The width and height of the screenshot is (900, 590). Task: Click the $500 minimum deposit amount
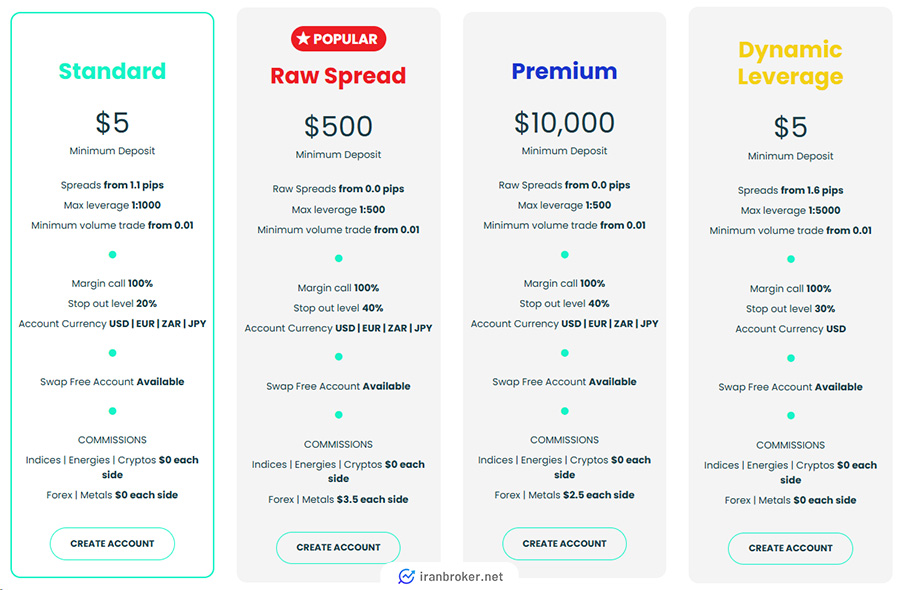coord(338,126)
